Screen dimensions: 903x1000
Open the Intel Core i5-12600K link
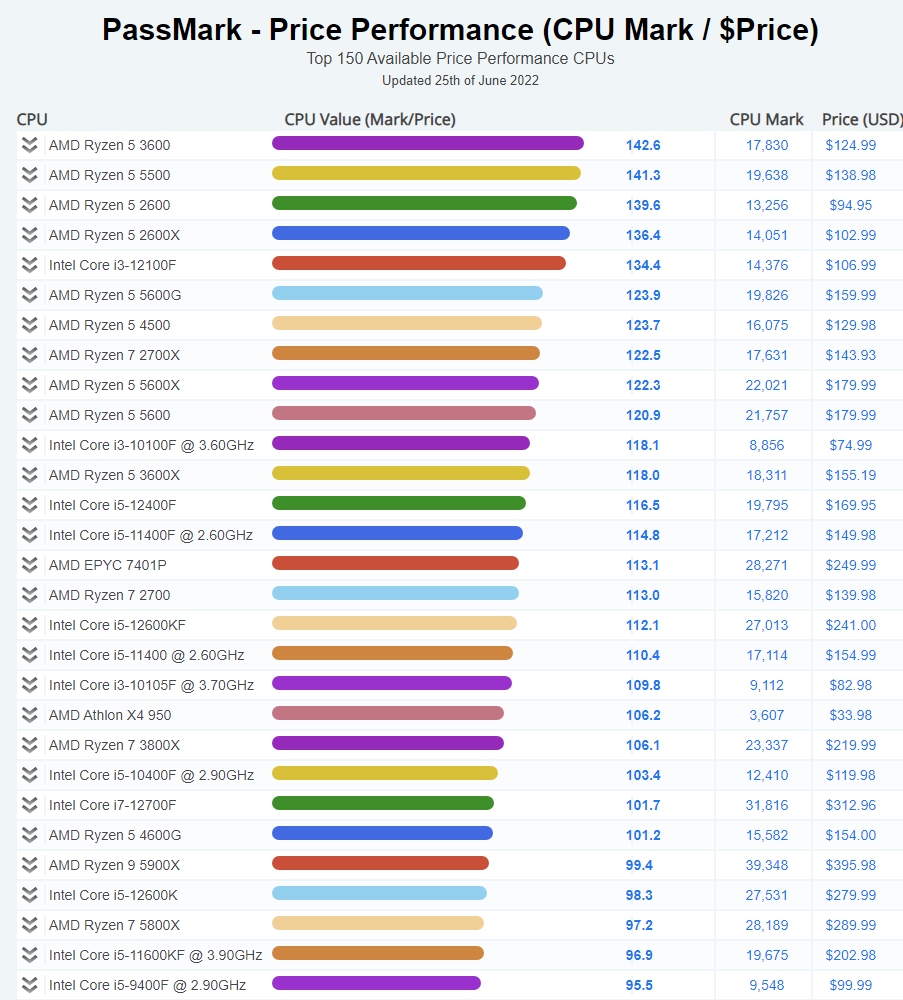114,895
